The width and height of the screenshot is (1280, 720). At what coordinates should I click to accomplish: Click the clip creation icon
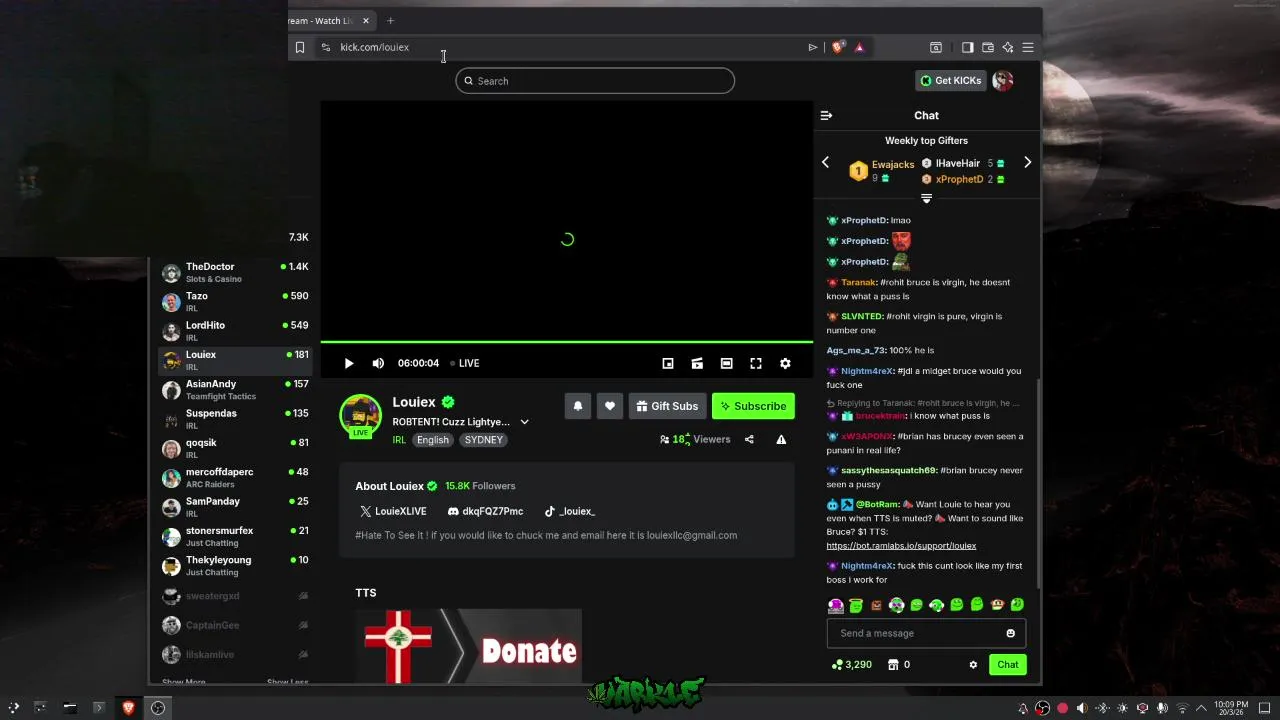[x=697, y=363]
